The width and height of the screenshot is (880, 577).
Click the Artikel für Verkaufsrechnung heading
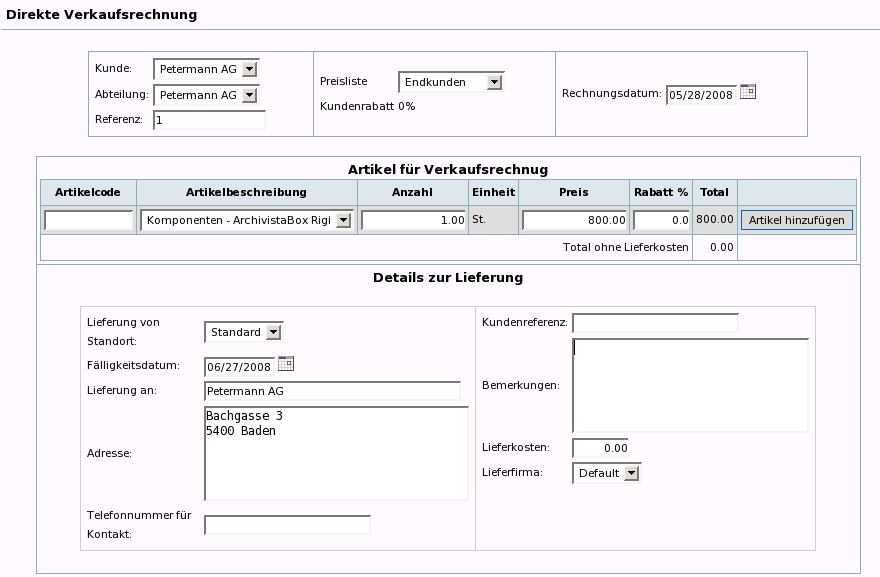[448, 170]
